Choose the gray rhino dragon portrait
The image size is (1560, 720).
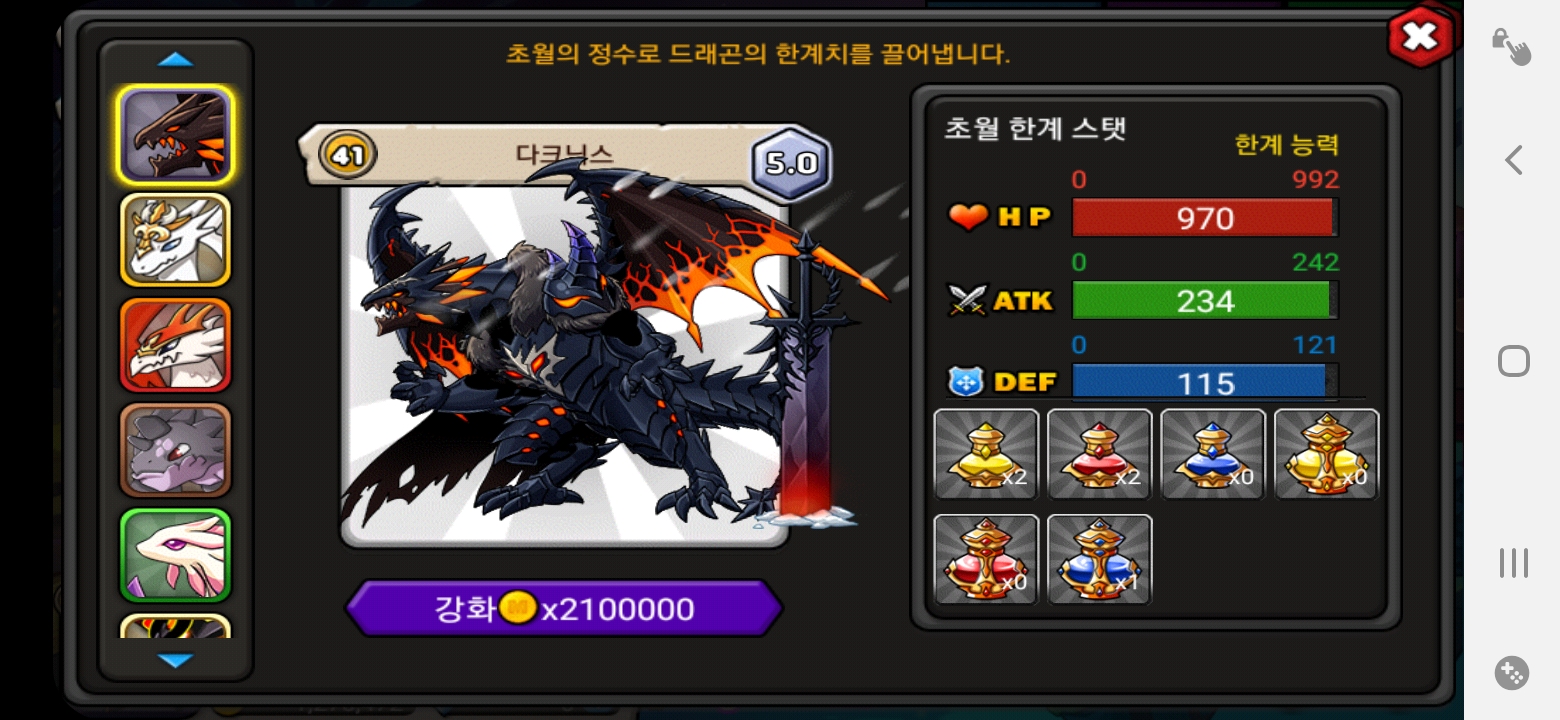[175, 450]
